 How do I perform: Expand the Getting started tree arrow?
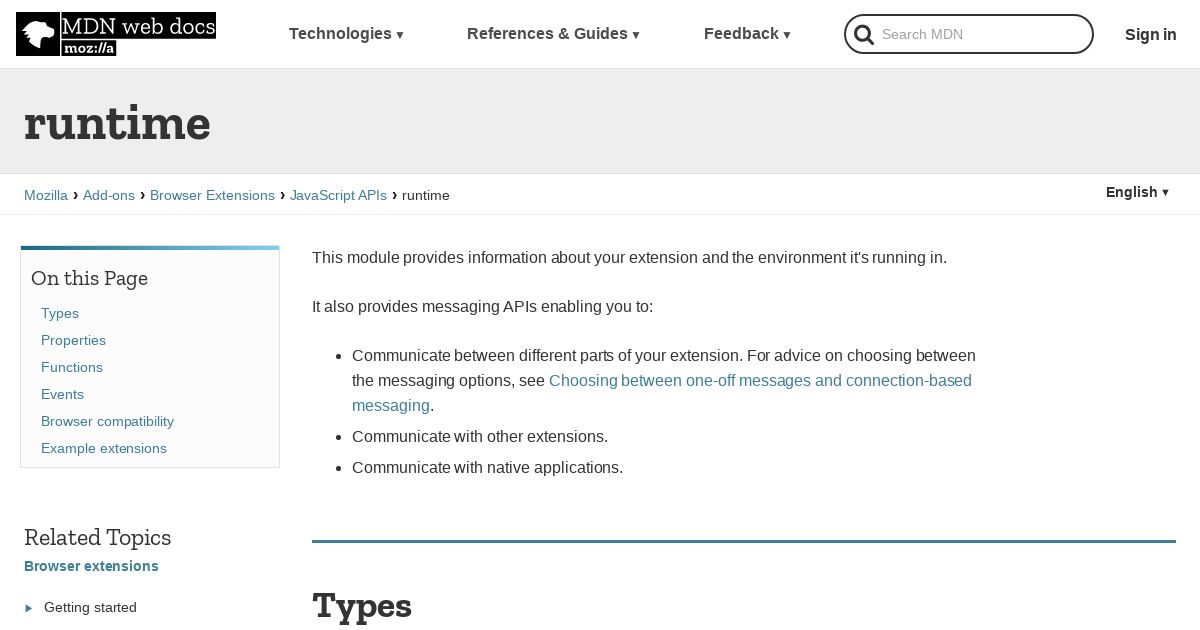pos(29,608)
